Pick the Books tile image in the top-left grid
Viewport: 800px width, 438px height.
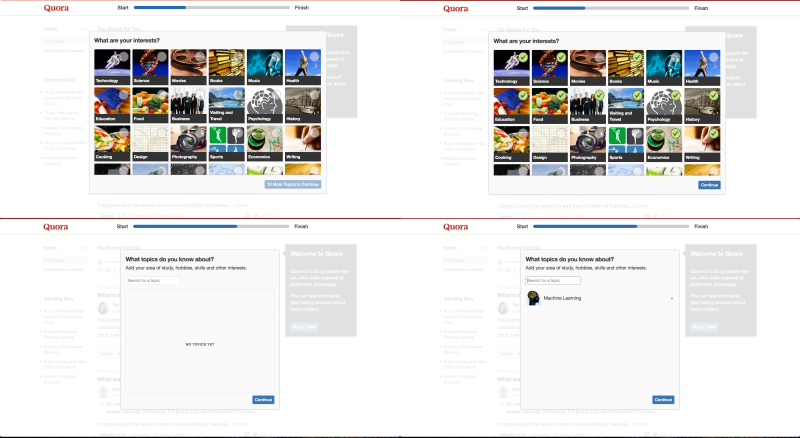pos(227,66)
